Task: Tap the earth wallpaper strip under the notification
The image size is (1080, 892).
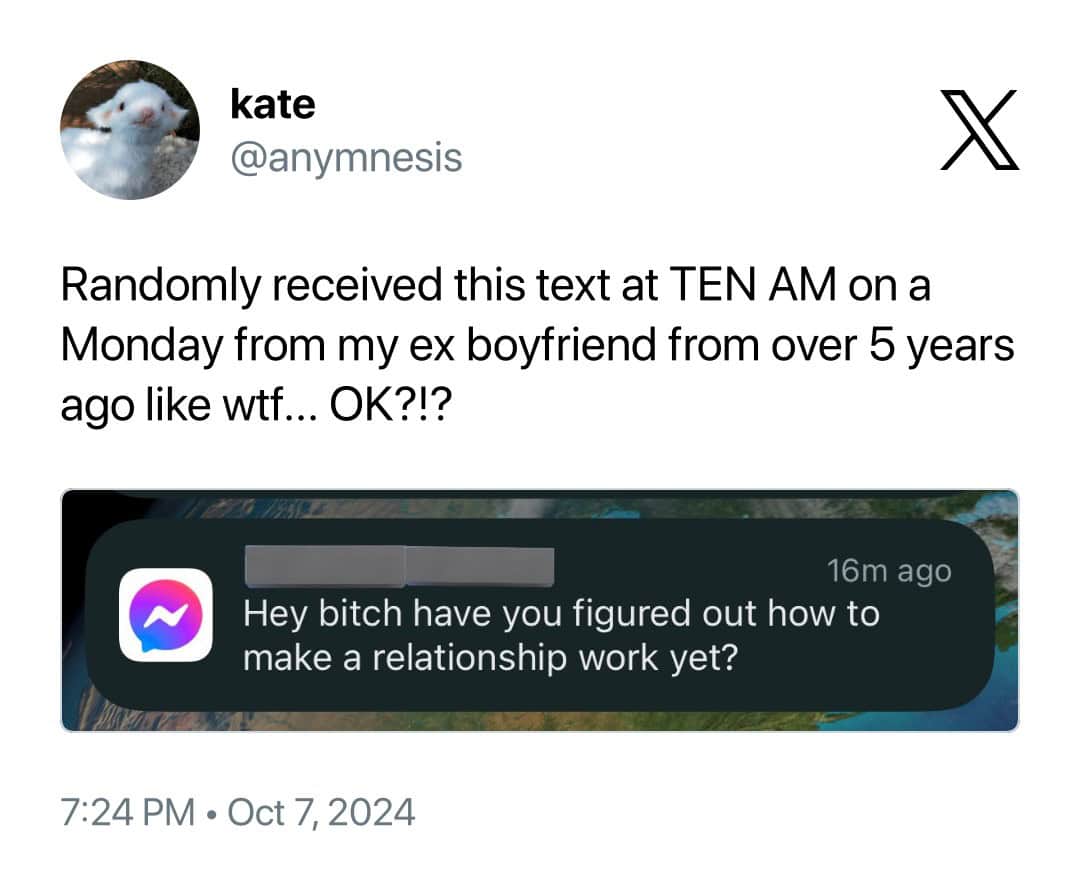Action: pos(539,721)
